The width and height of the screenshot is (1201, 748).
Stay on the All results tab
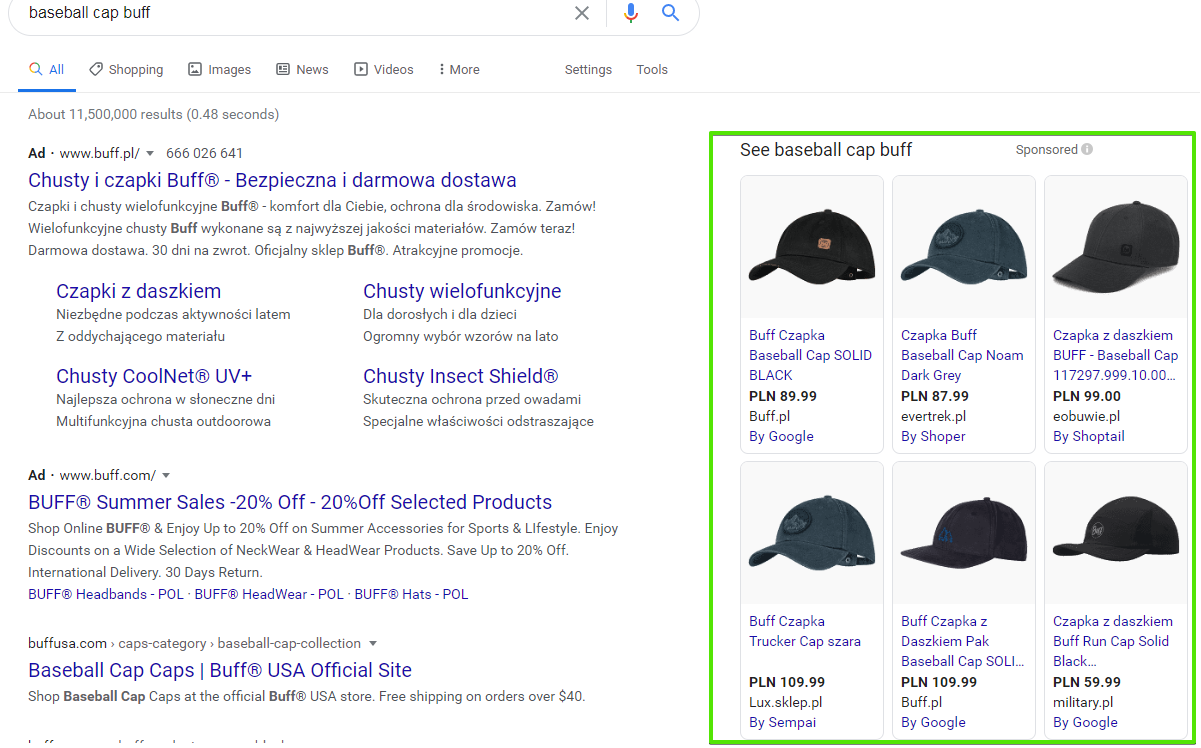pos(47,70)
